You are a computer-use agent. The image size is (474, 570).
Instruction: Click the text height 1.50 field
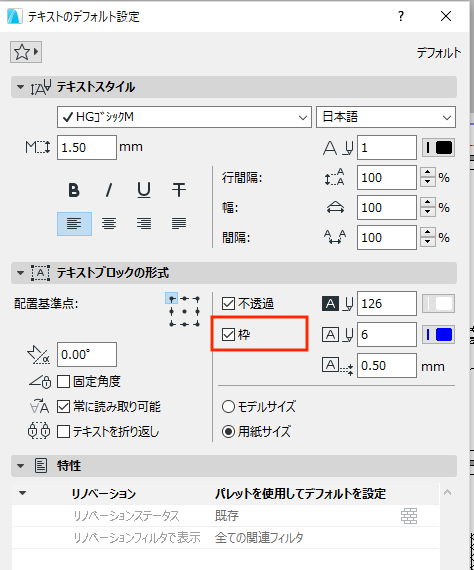pos(87,148)
